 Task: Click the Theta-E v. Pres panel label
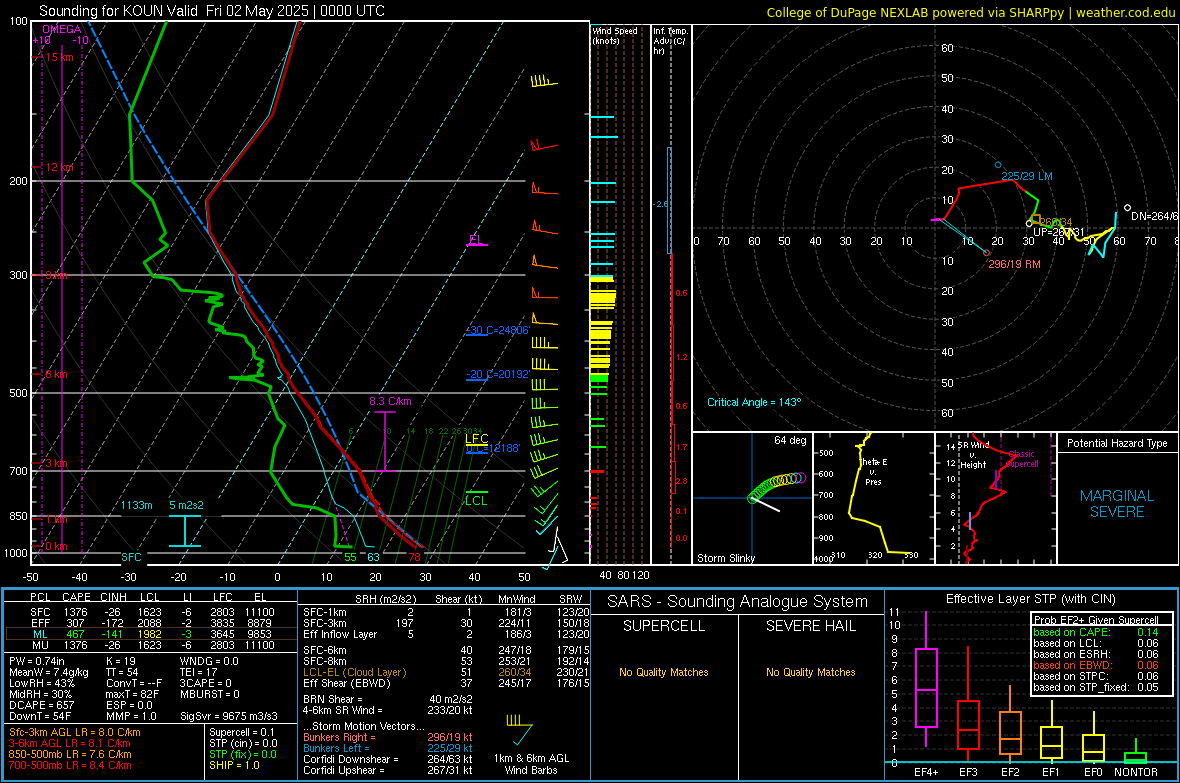874,471
